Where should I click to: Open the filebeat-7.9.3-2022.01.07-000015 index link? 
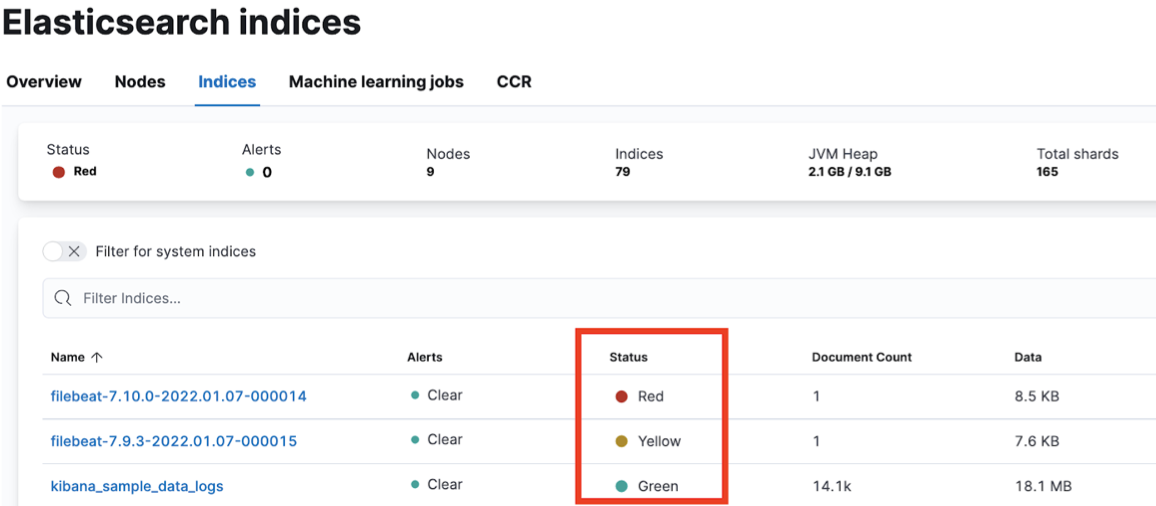[x=173, y=441]
